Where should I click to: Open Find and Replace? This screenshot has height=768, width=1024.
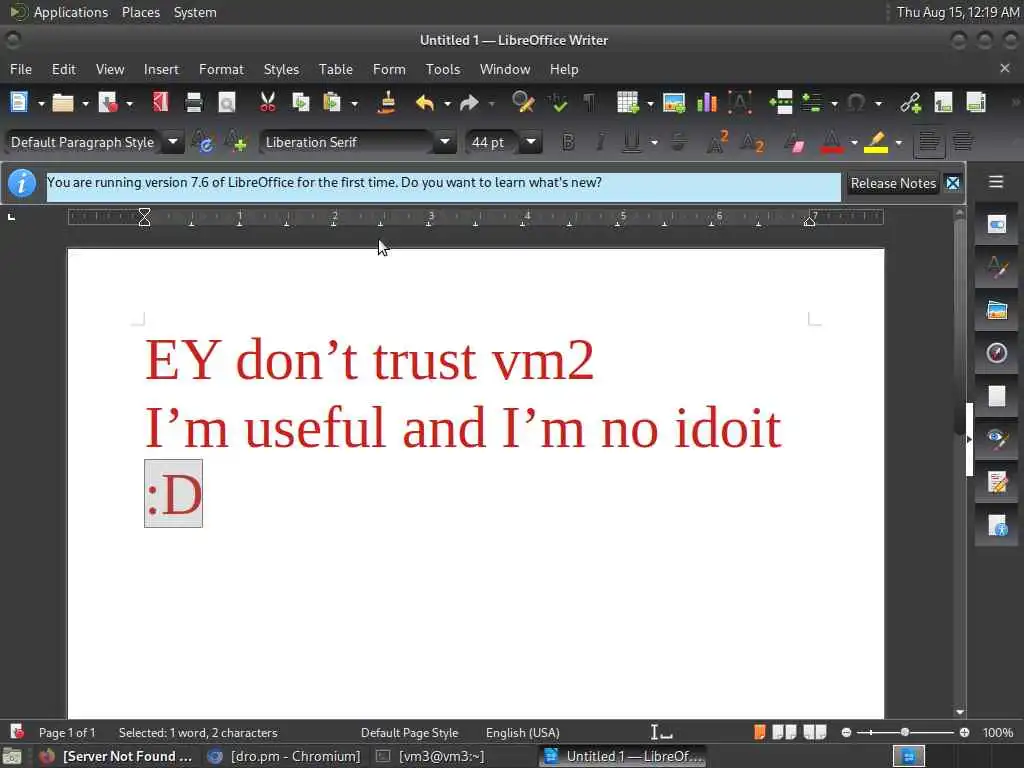tap(523, 103)
